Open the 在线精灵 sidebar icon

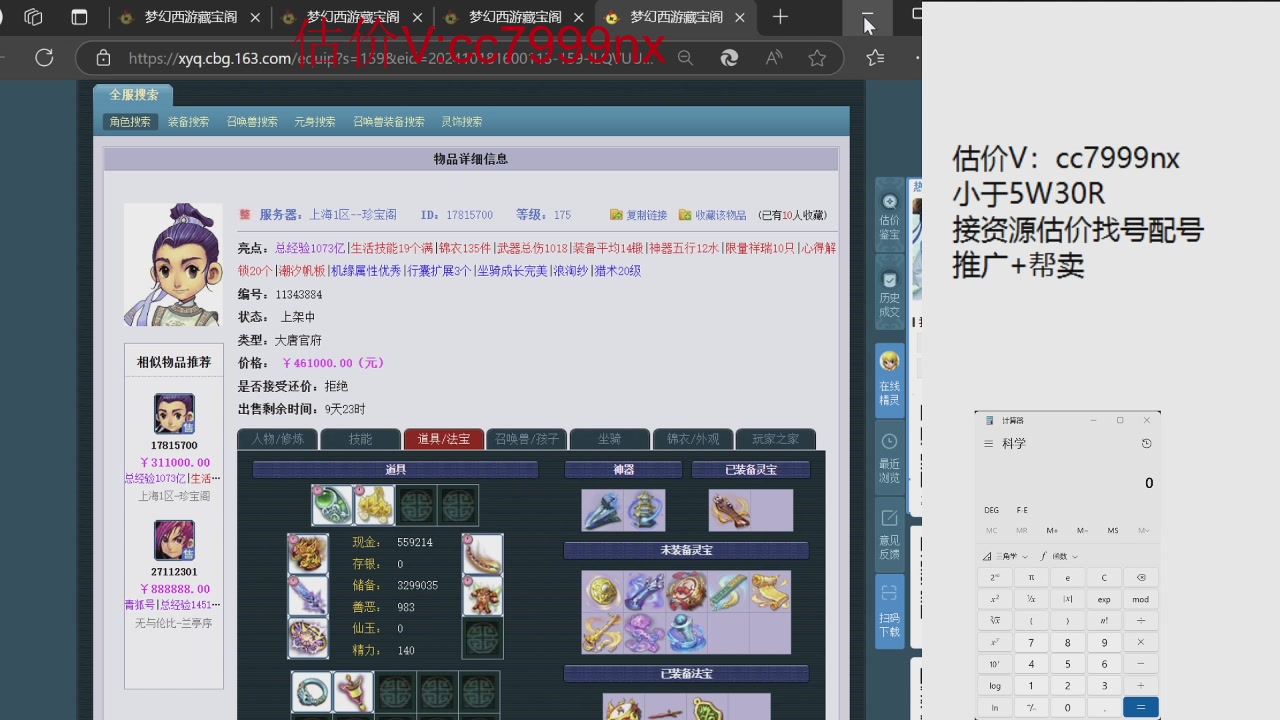tap(889, 378)
